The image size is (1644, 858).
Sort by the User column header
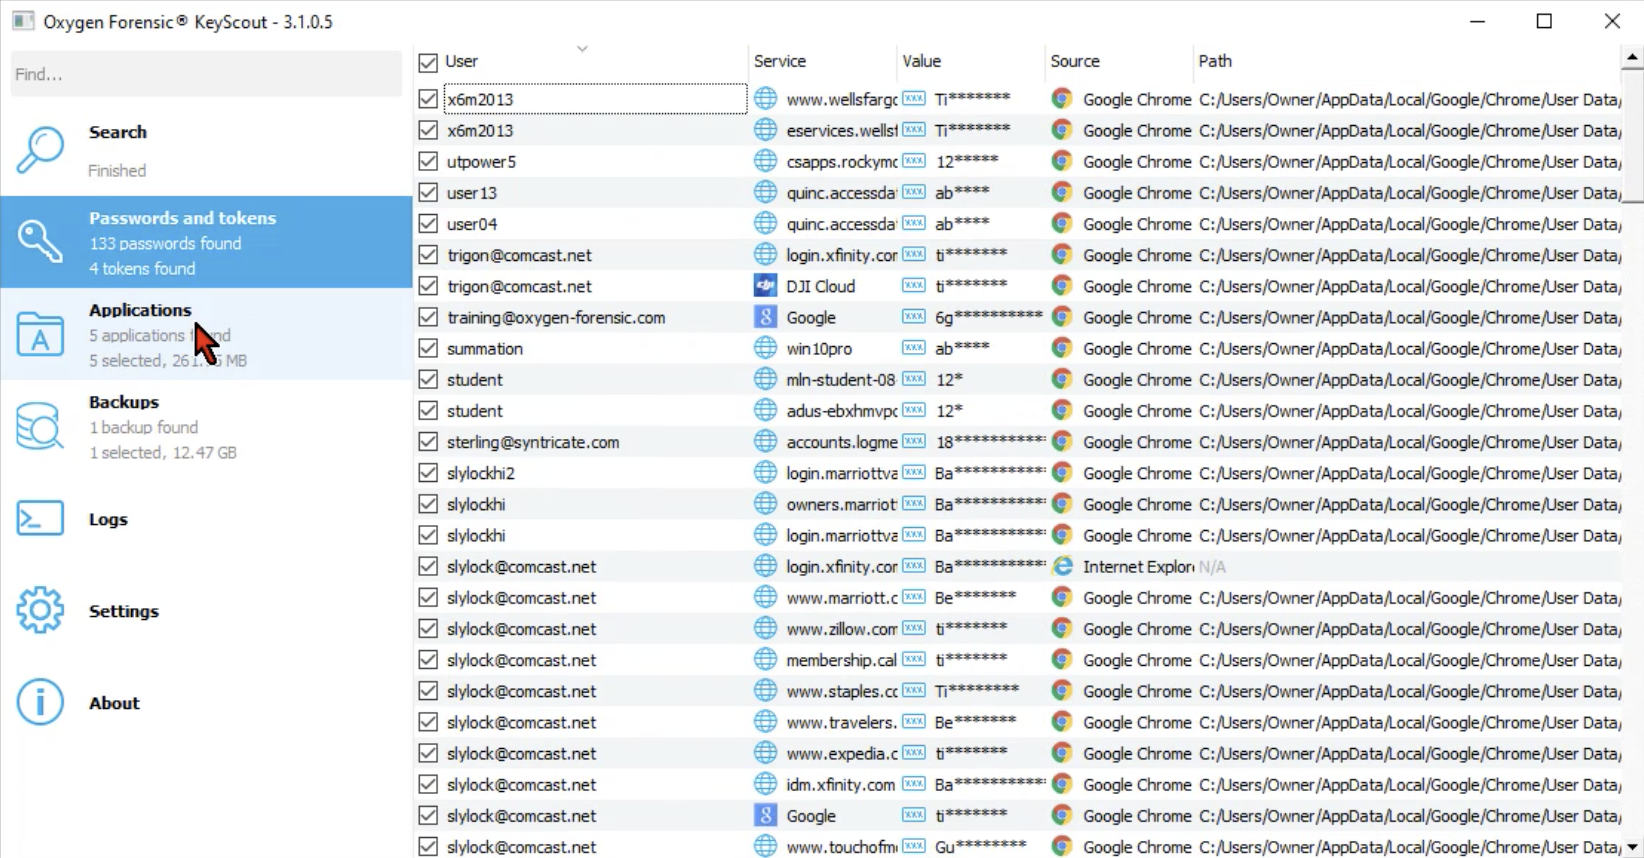pyautogui.click(x=594, y=61)
